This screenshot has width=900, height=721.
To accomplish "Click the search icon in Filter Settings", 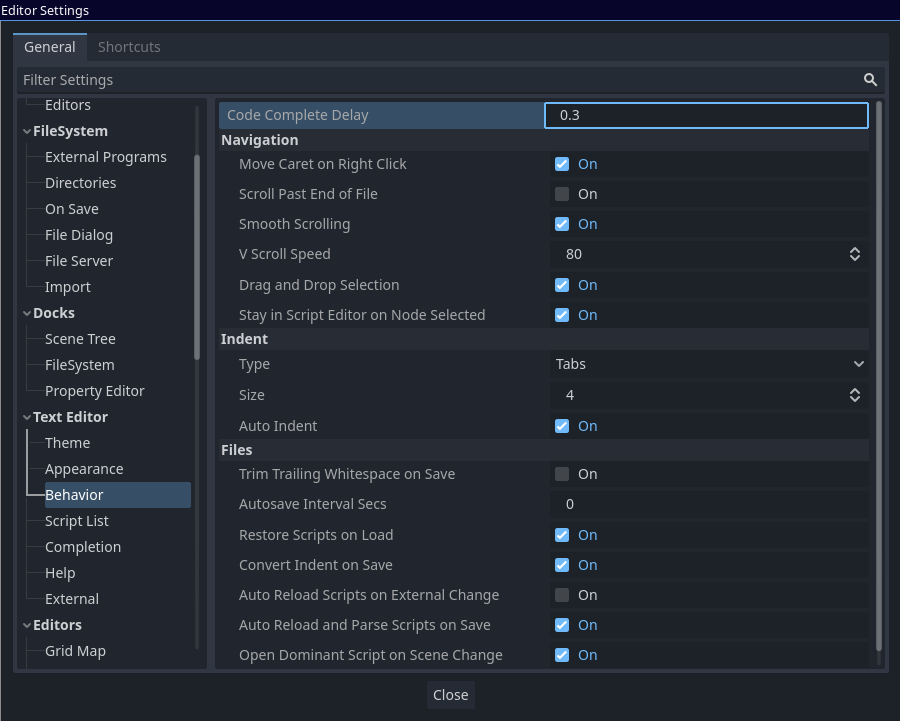I will pos(869,79).
